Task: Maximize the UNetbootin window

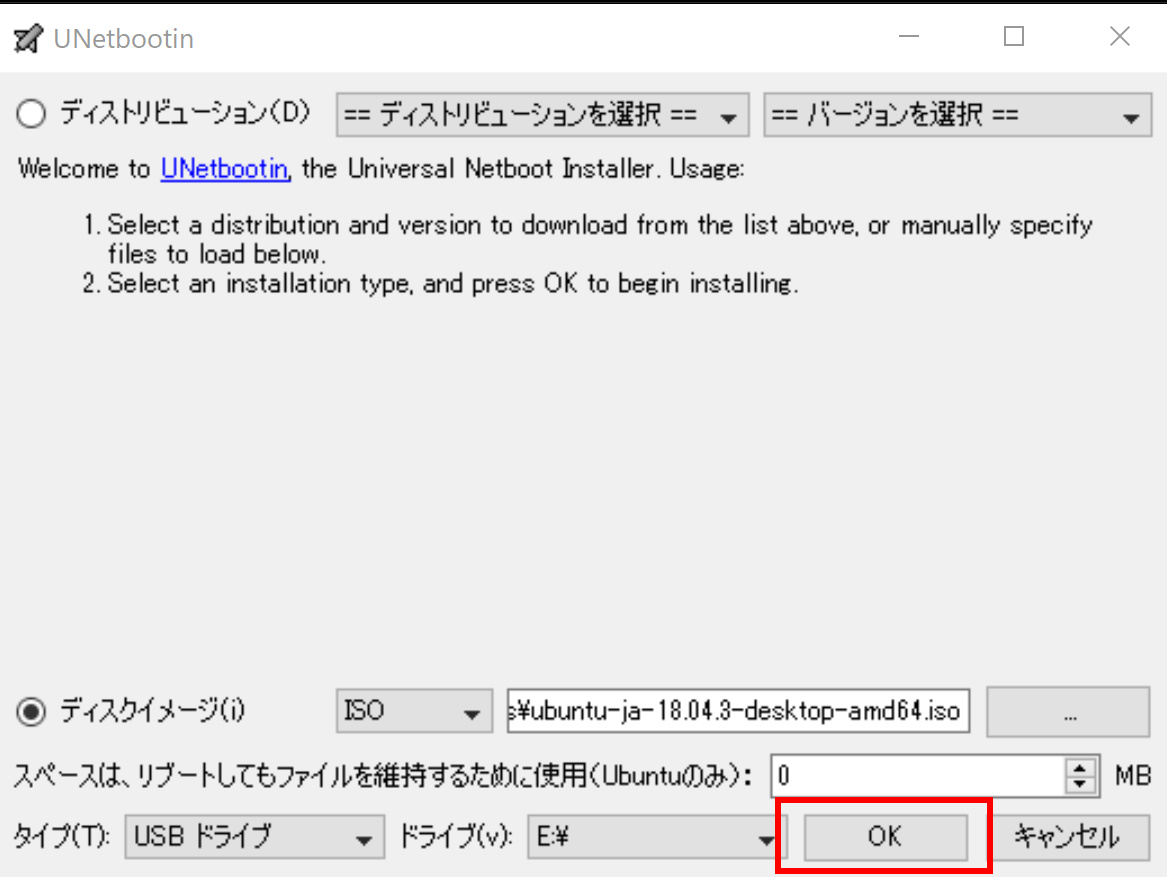Action: point(1014,36)
